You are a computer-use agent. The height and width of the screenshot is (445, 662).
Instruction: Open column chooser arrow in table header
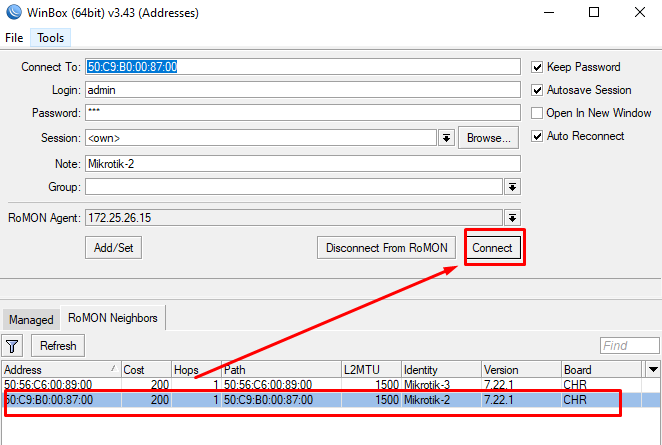click(x=653, y=369)
